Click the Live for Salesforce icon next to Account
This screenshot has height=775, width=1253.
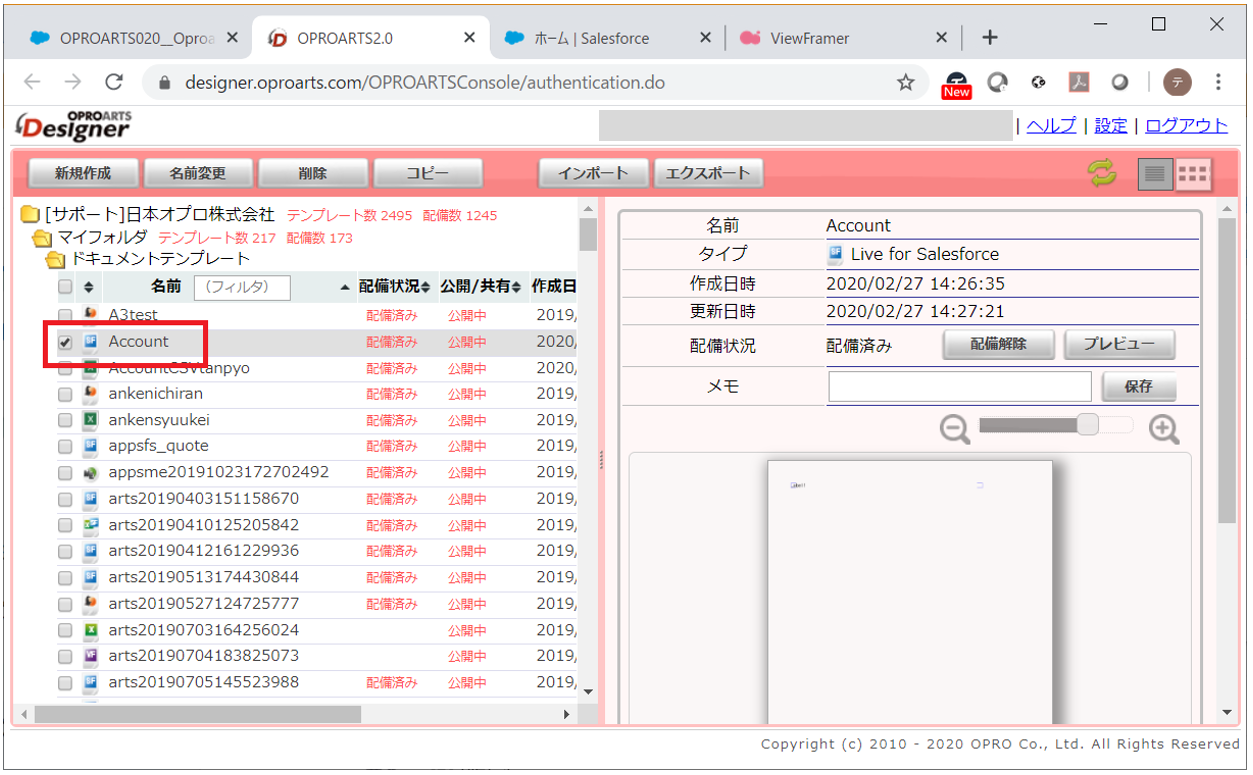point(89,342)
